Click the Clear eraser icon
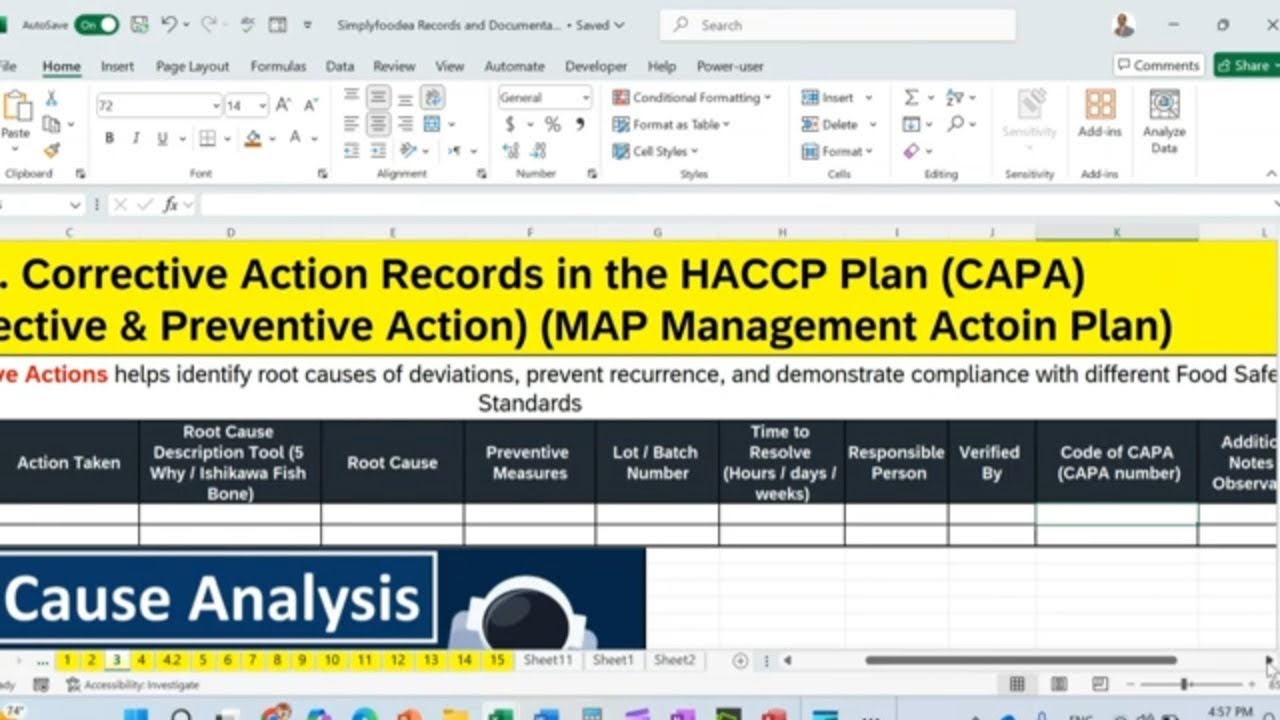The width and height of the screenshot is (1280, 720). coord(911,151)
